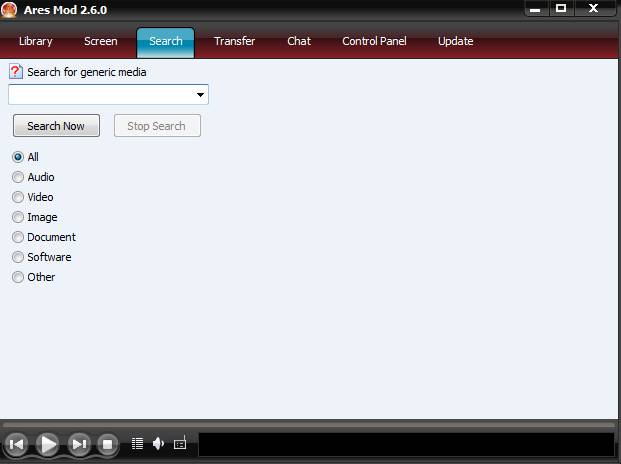Click the Ares Mod app logo icon

pyautogui.click(x=9, y=9)
